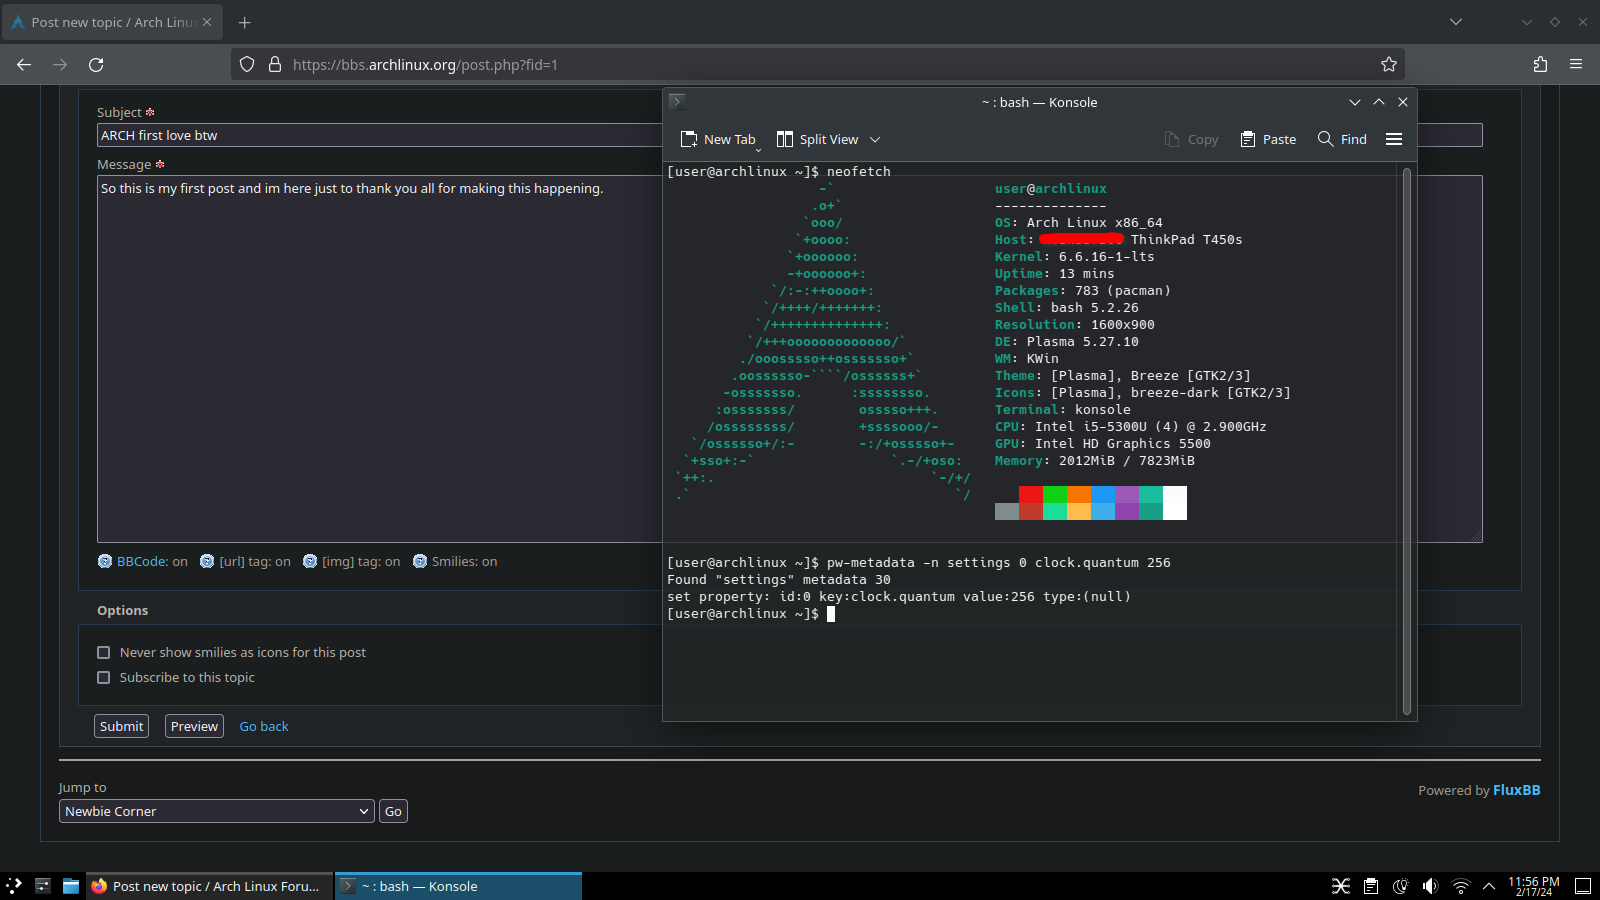Open audio volume tray icon

coord(1431,886)
